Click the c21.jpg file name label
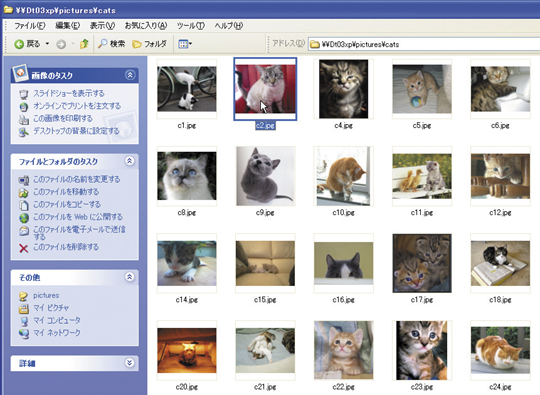This screenshot has width=540, height=395. 265,387
